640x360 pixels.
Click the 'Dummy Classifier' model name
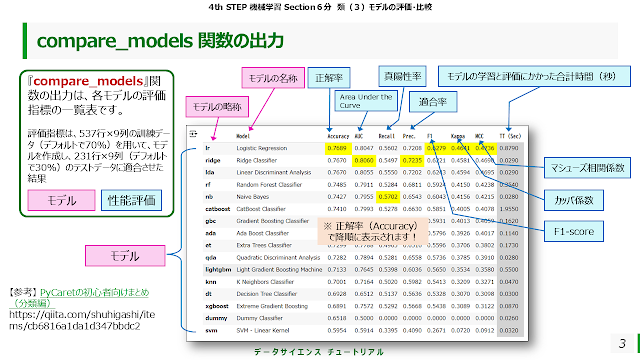259,318
